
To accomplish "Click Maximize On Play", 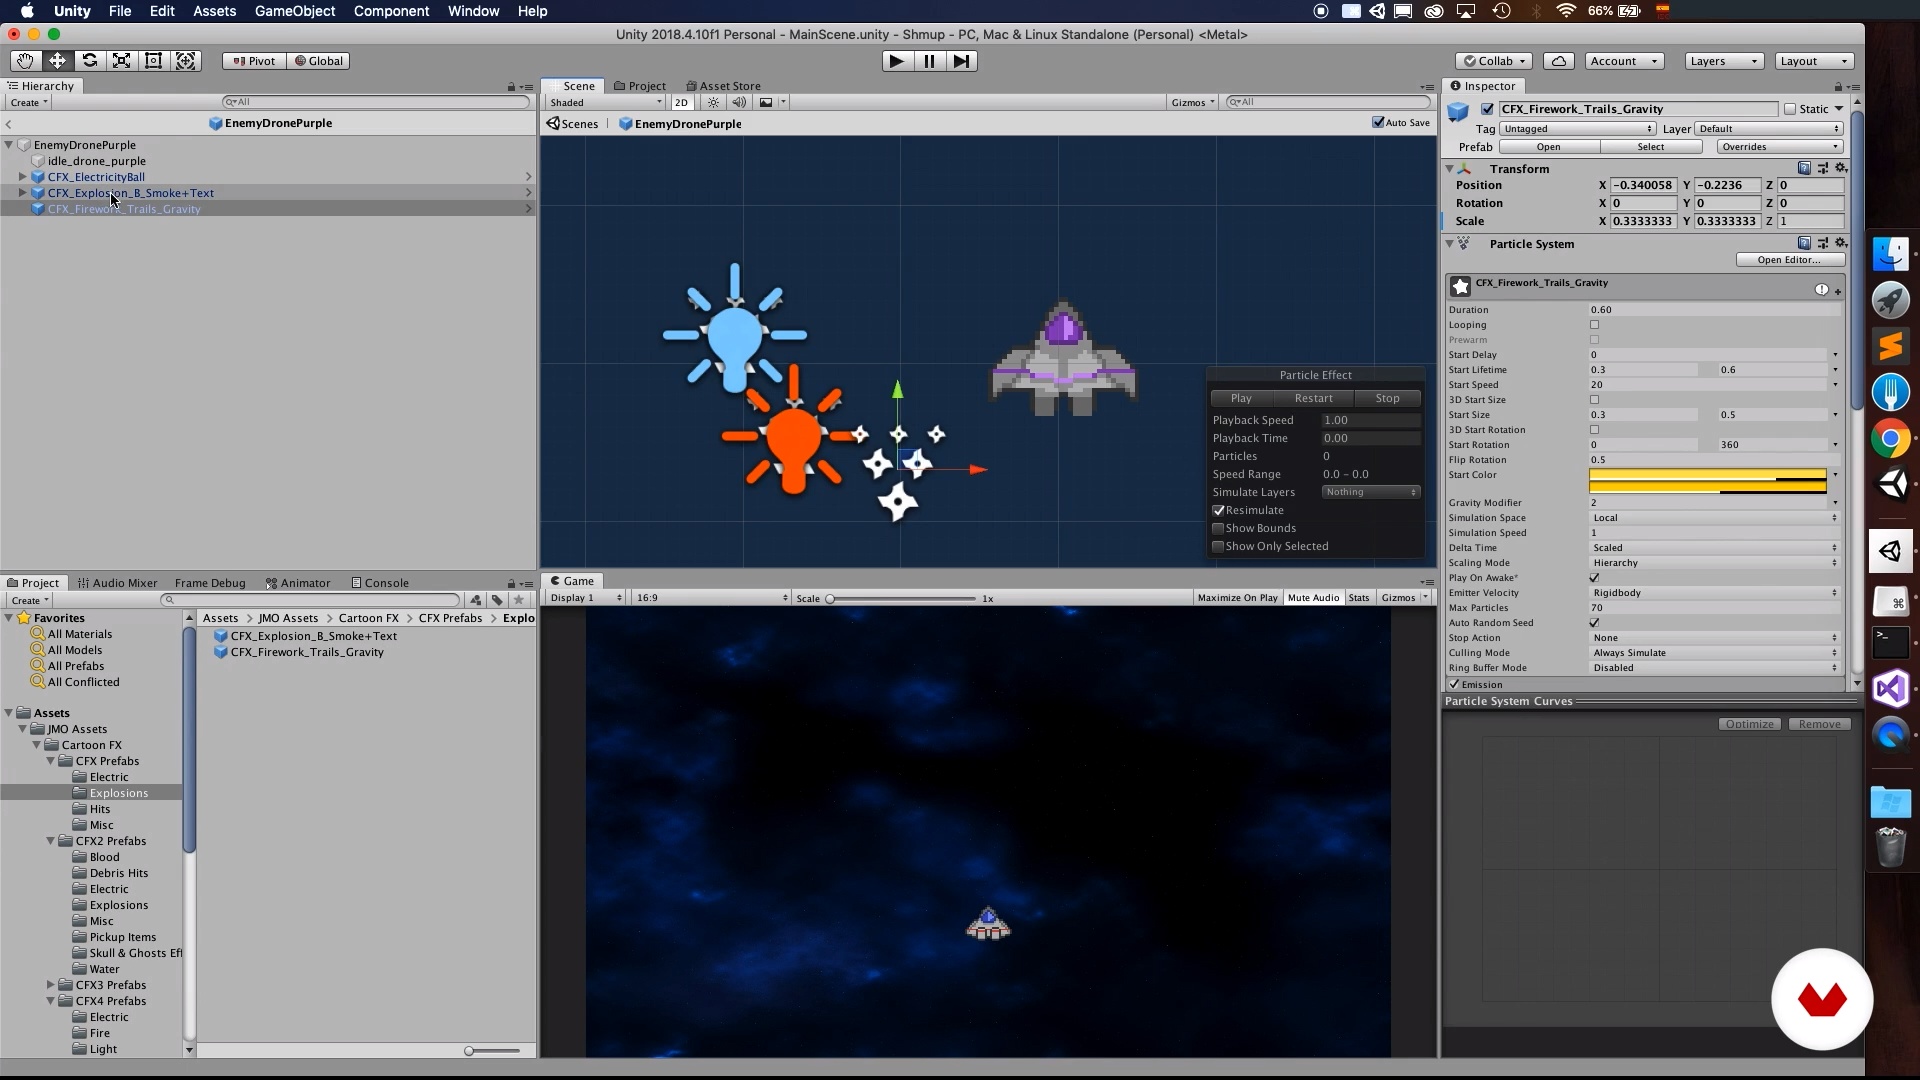I will tap(1238, 598).
